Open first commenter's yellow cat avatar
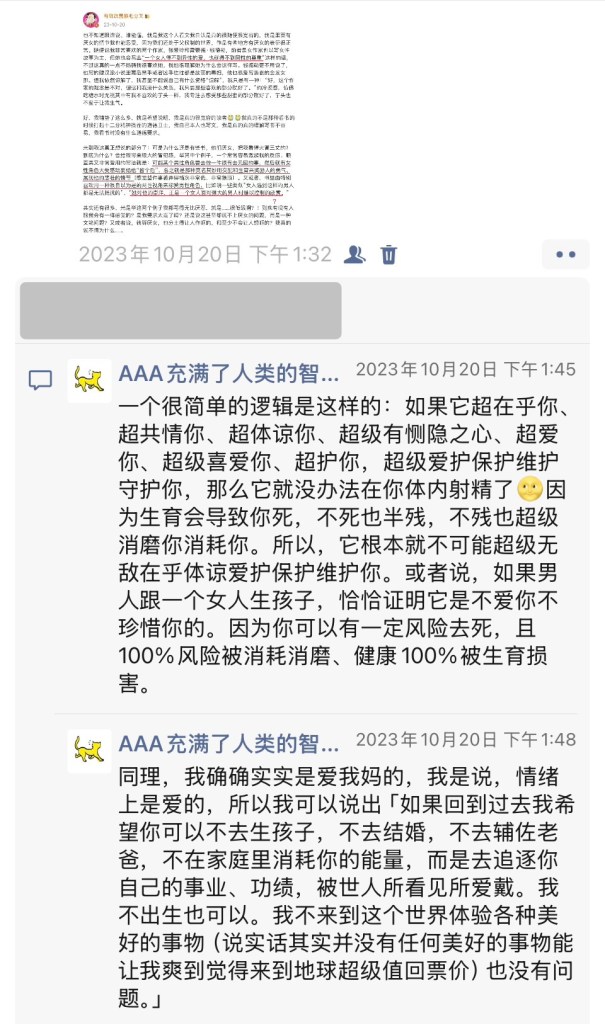This screenshot has height=1024, width=605. coord(89,380)
